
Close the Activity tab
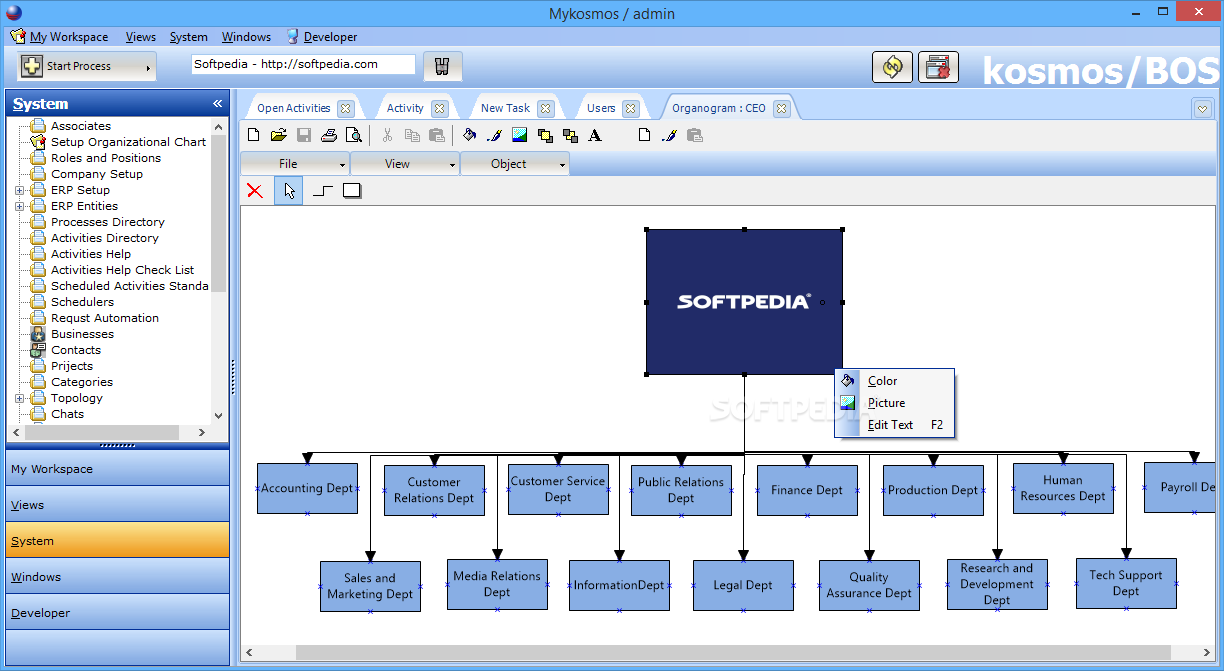[x=439, y=108]
